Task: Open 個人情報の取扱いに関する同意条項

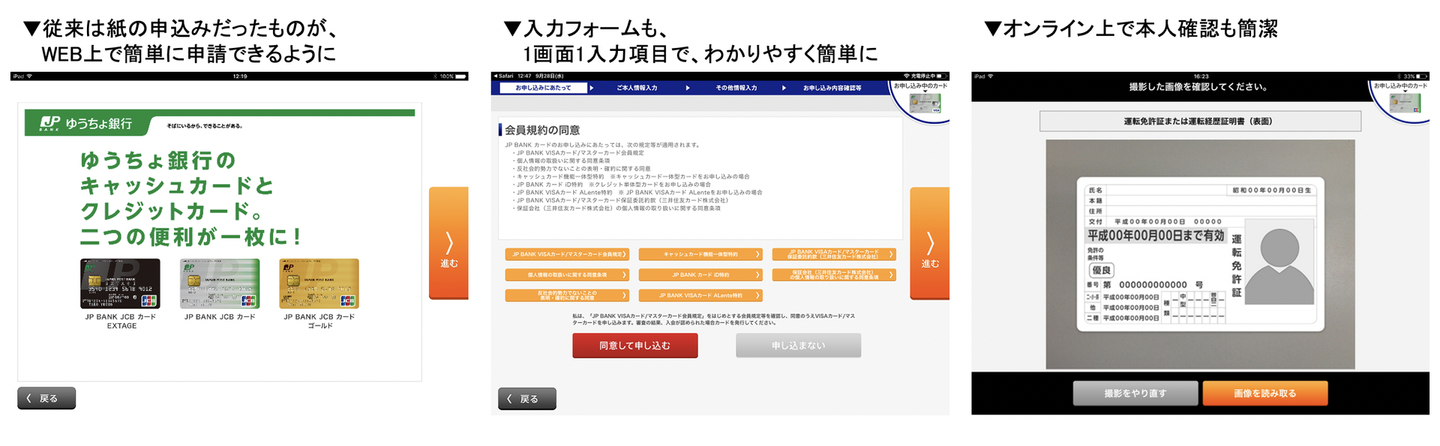Action: (x=567, y=274)
